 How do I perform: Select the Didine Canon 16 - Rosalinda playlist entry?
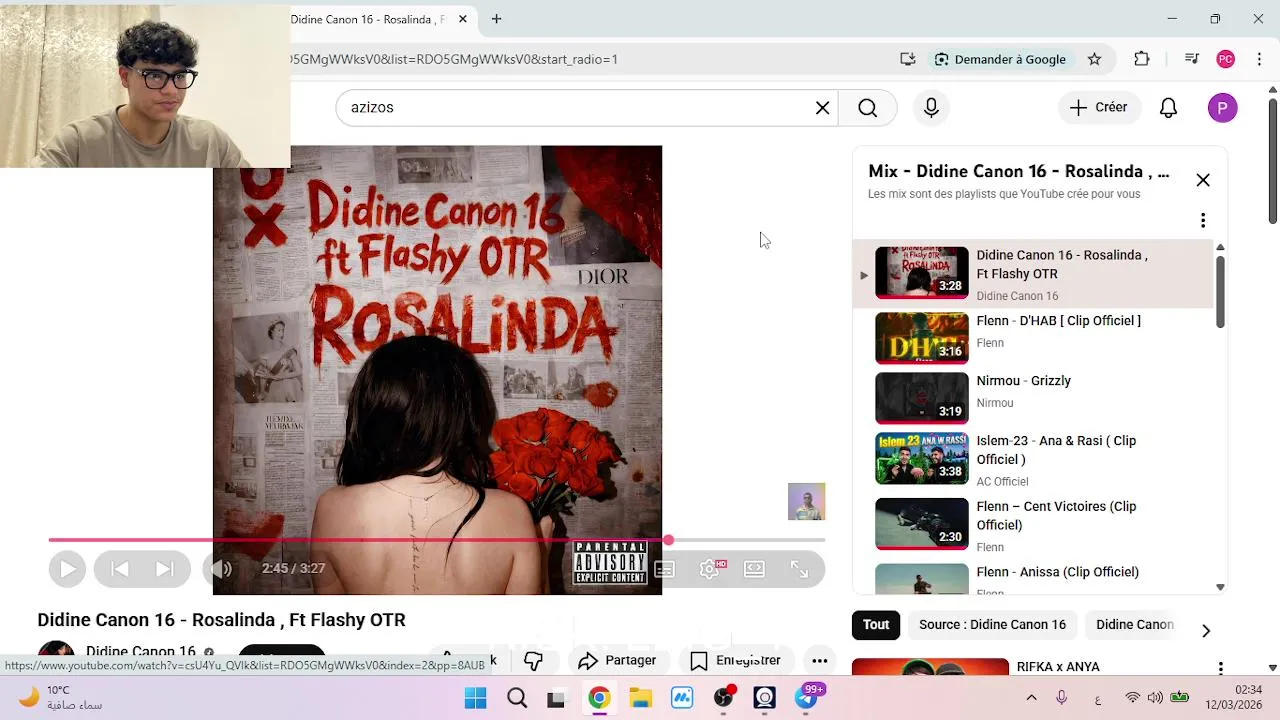tap(1033, 274)
